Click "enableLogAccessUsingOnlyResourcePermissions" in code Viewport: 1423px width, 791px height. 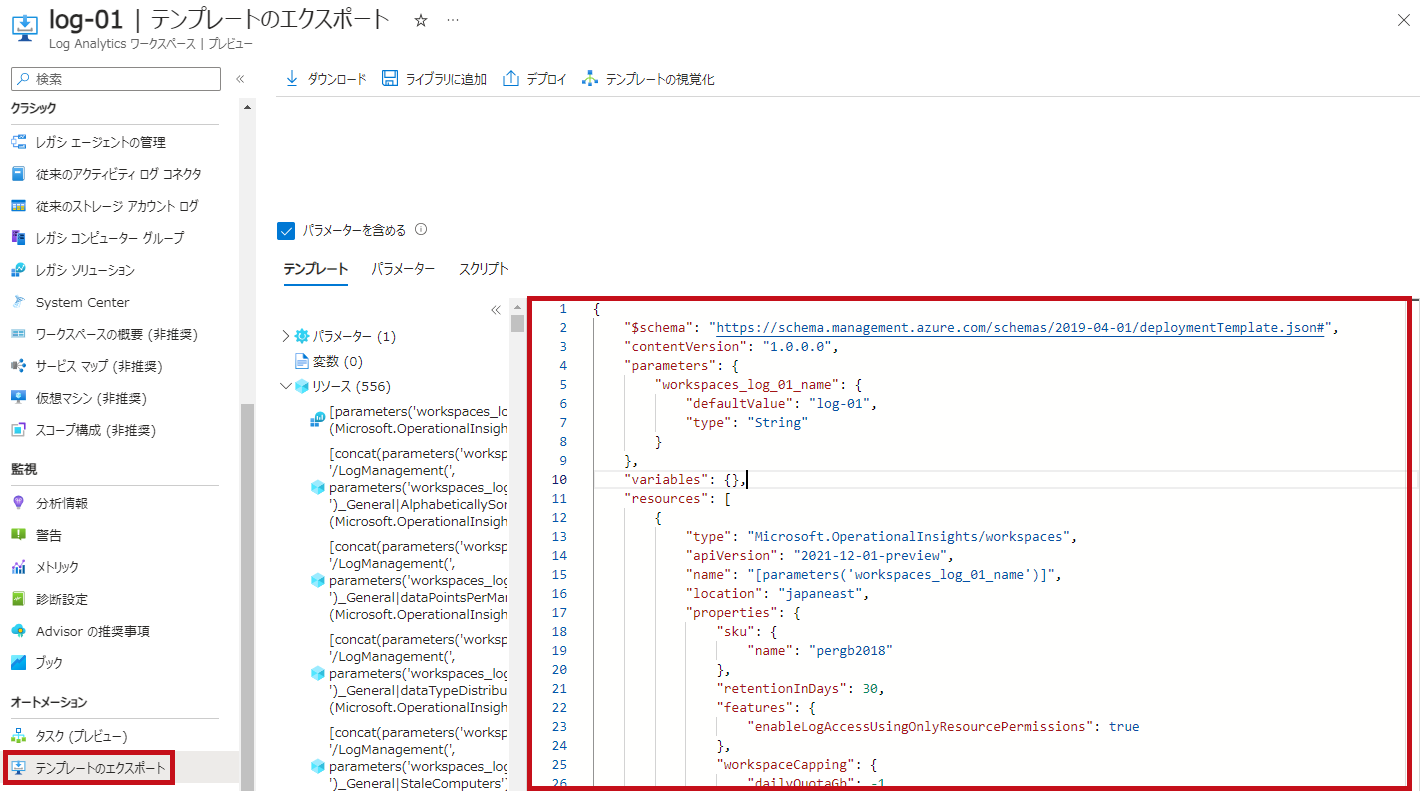click(924, 727)
